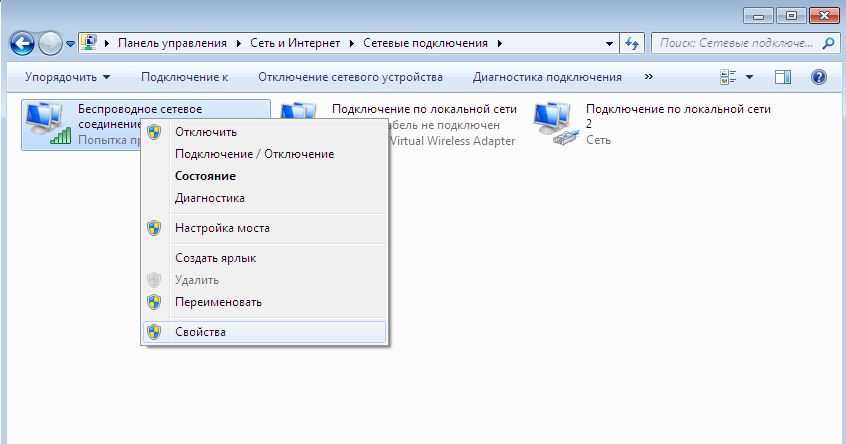Click the search magnifier icon
Image resolution: width=846 pixels, height=444 pixels.
tap(828, 43)
